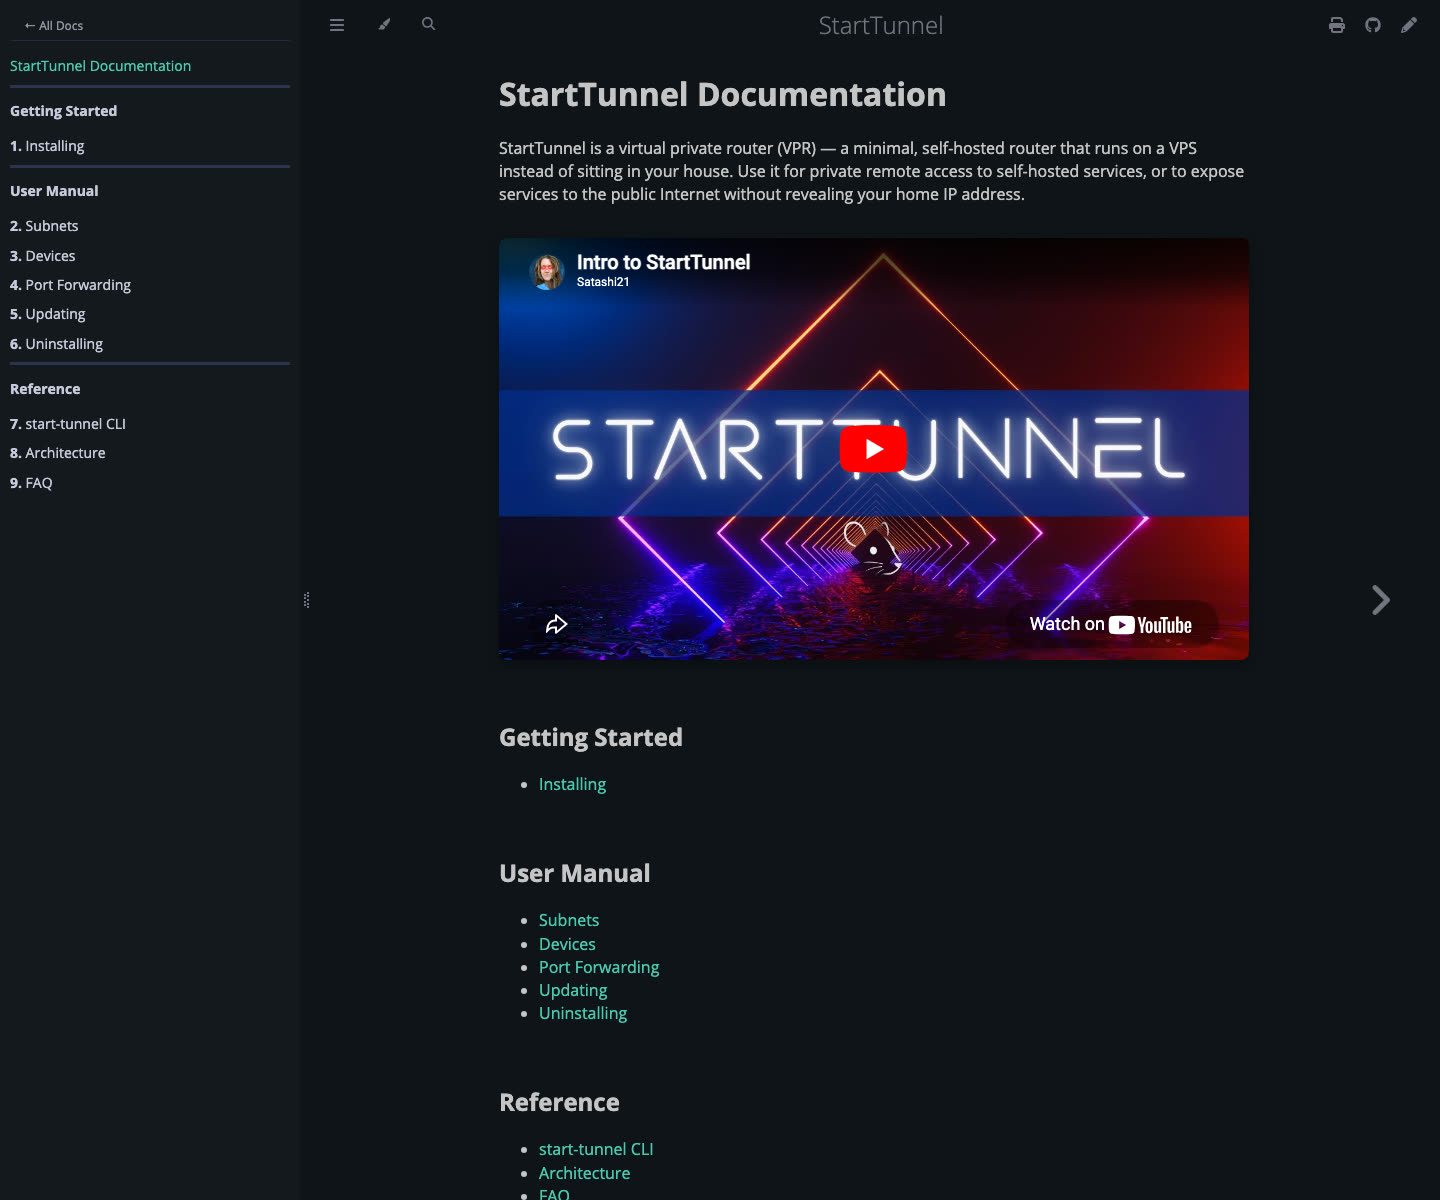This screenshot has width=1440, height=1200.
Task: Open the search panel
Action: 428,24
